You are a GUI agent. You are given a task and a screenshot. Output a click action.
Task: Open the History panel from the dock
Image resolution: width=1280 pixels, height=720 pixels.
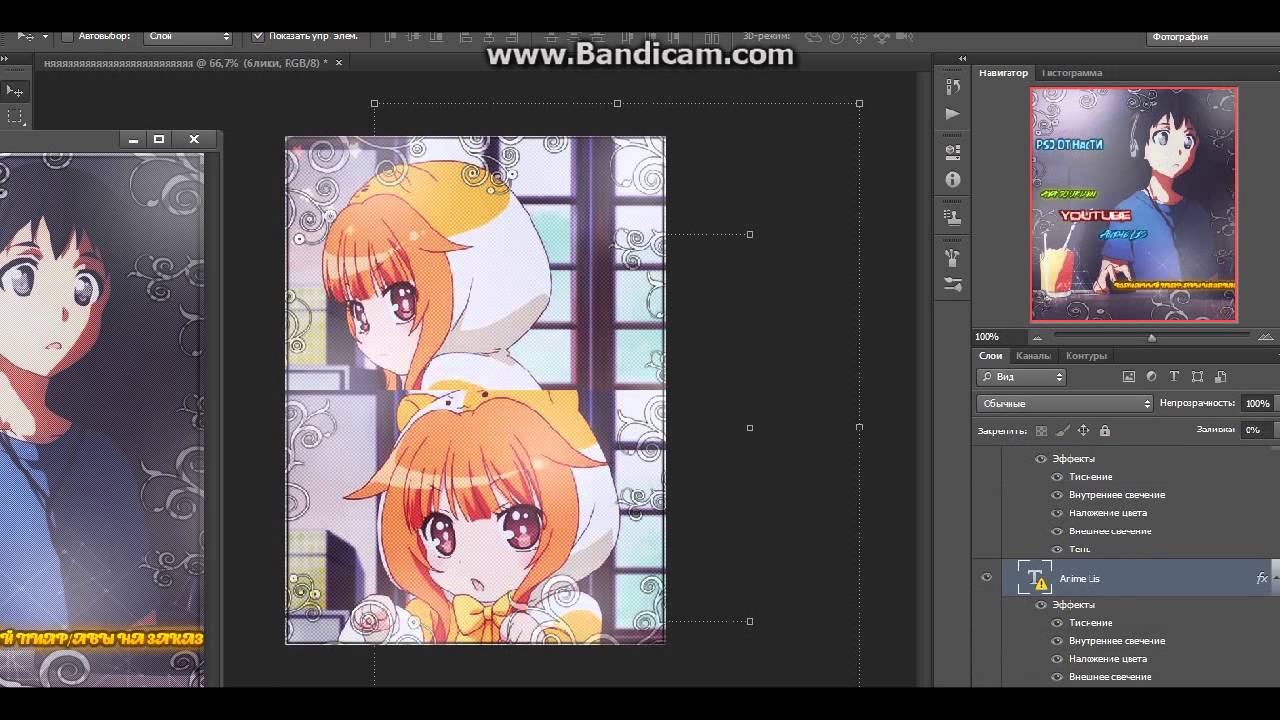coord(953,88)
